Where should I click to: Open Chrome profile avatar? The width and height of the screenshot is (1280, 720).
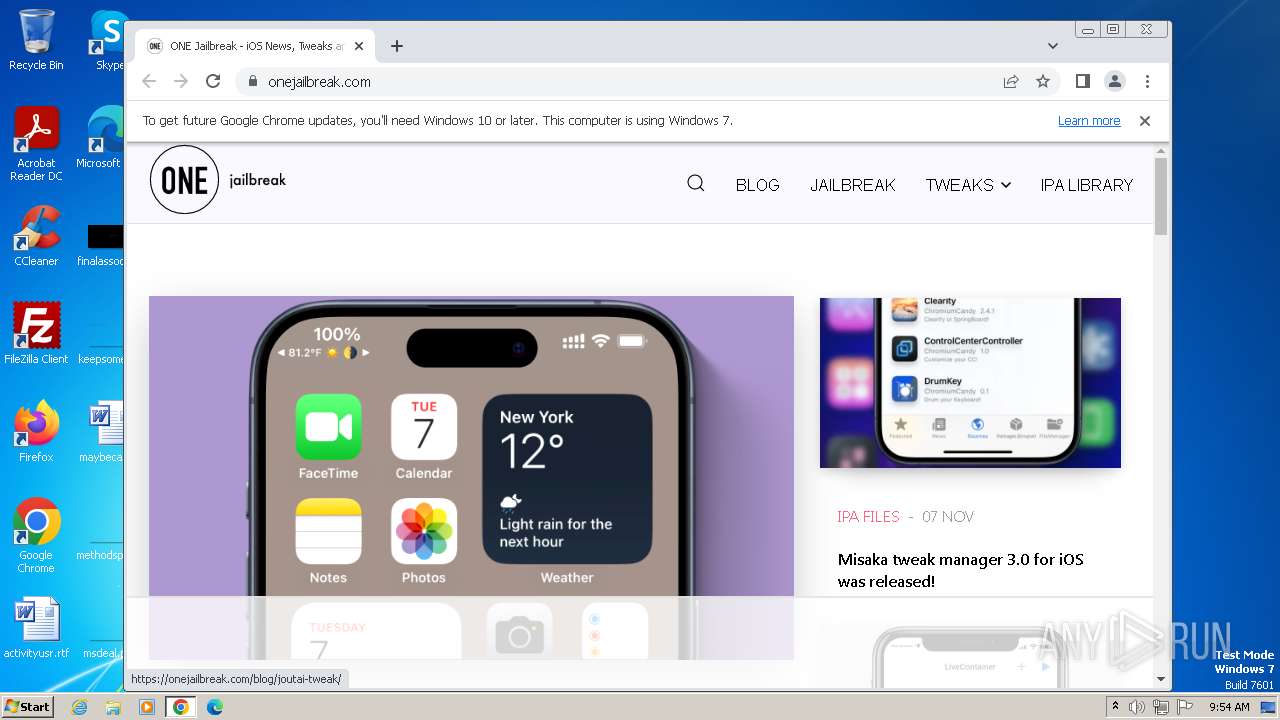point(1115,82)
